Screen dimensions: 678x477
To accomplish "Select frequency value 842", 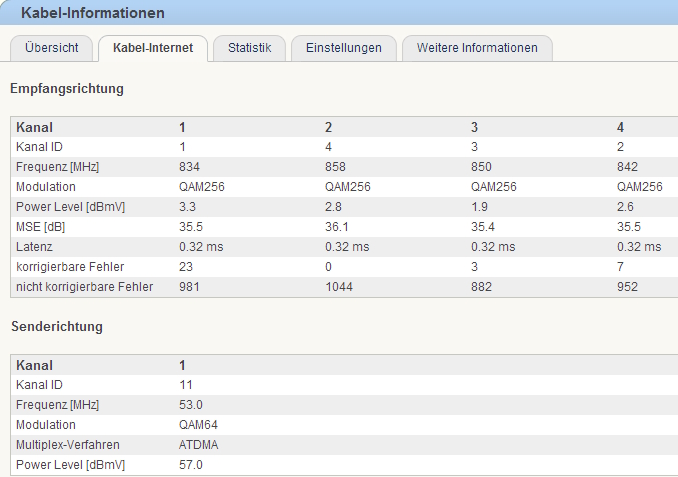I will tap(627, 167).
